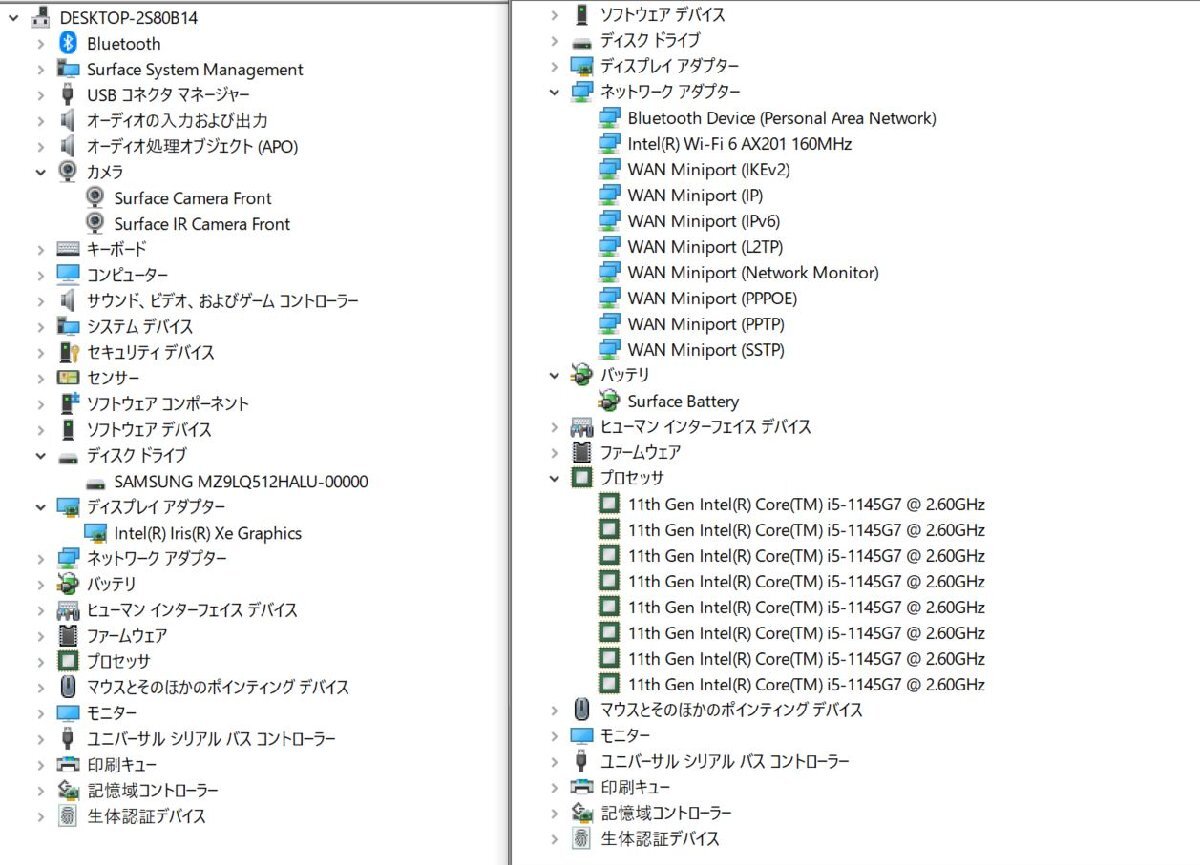
Task: Click the Intel Wi-Fi 6 AX201 adapter icon
Action: 609,144
